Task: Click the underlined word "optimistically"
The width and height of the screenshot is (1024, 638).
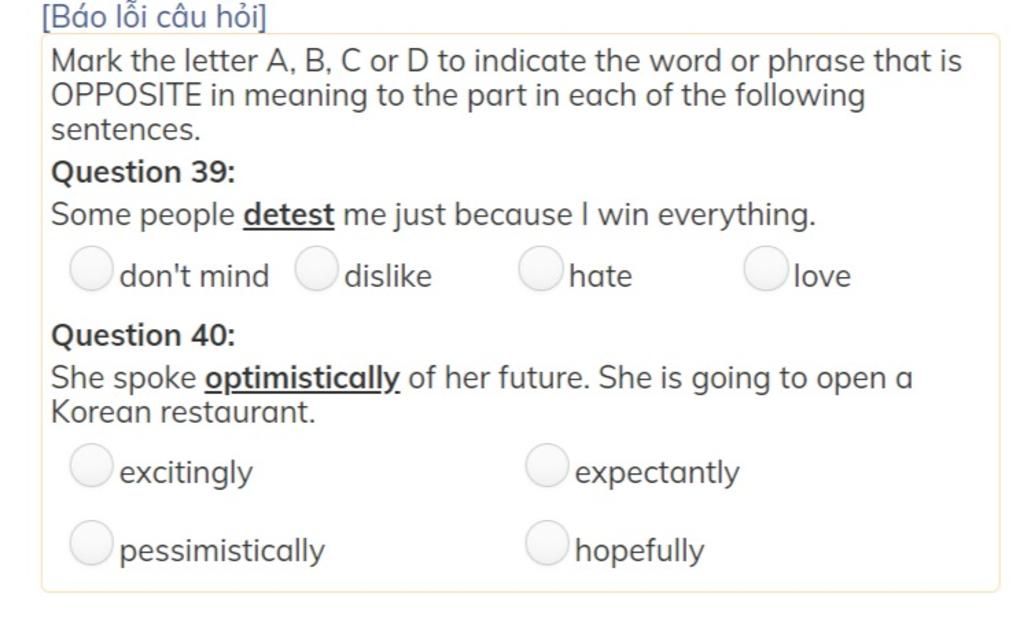Action: tap(302, 379)
